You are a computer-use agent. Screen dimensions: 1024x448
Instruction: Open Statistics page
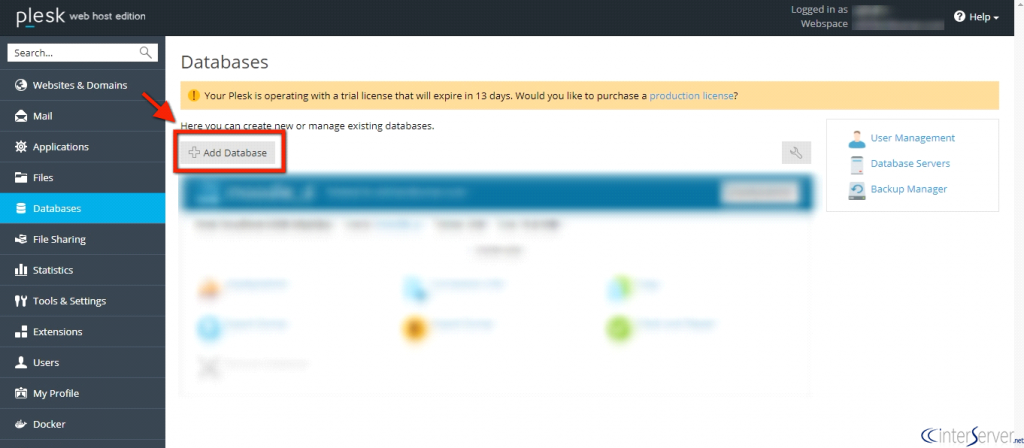(82, 270)
